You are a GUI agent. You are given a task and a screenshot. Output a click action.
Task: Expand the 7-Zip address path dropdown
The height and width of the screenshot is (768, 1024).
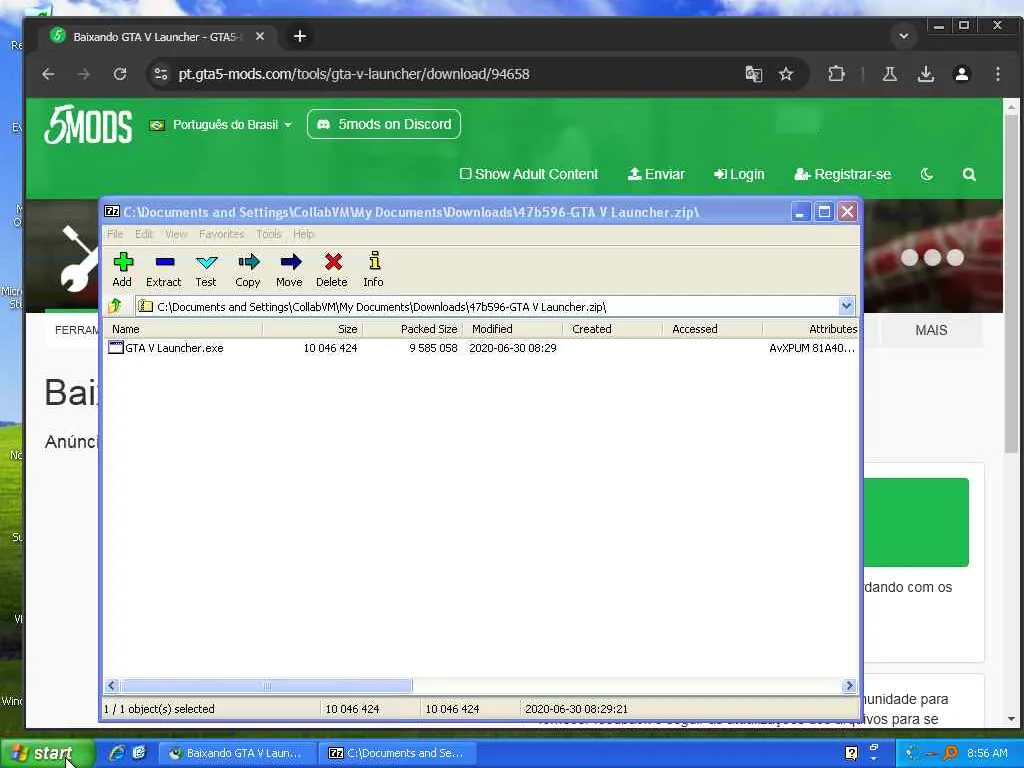(x=846, y=306)
